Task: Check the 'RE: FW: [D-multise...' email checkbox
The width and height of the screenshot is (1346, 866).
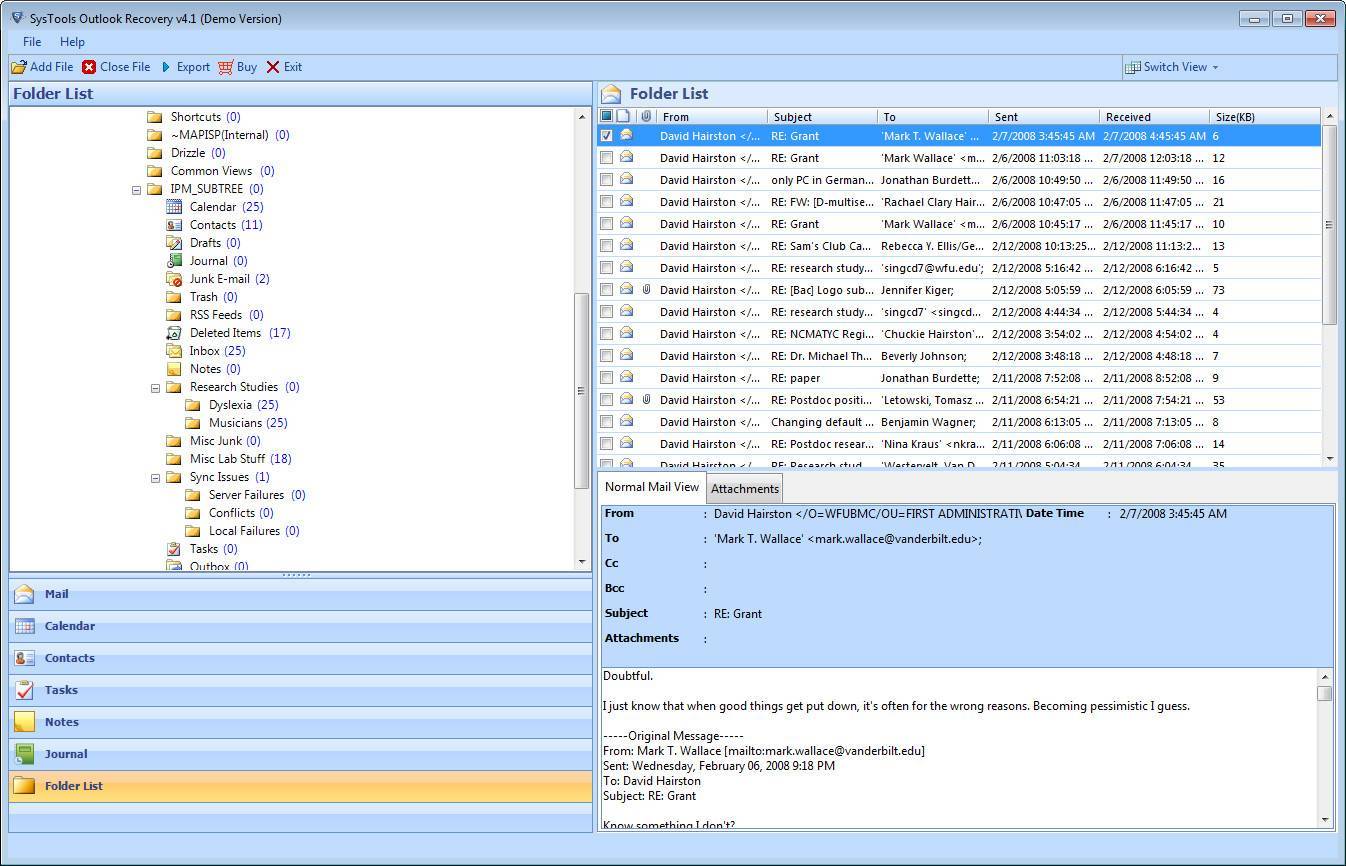Action: [x=606, y=202]
